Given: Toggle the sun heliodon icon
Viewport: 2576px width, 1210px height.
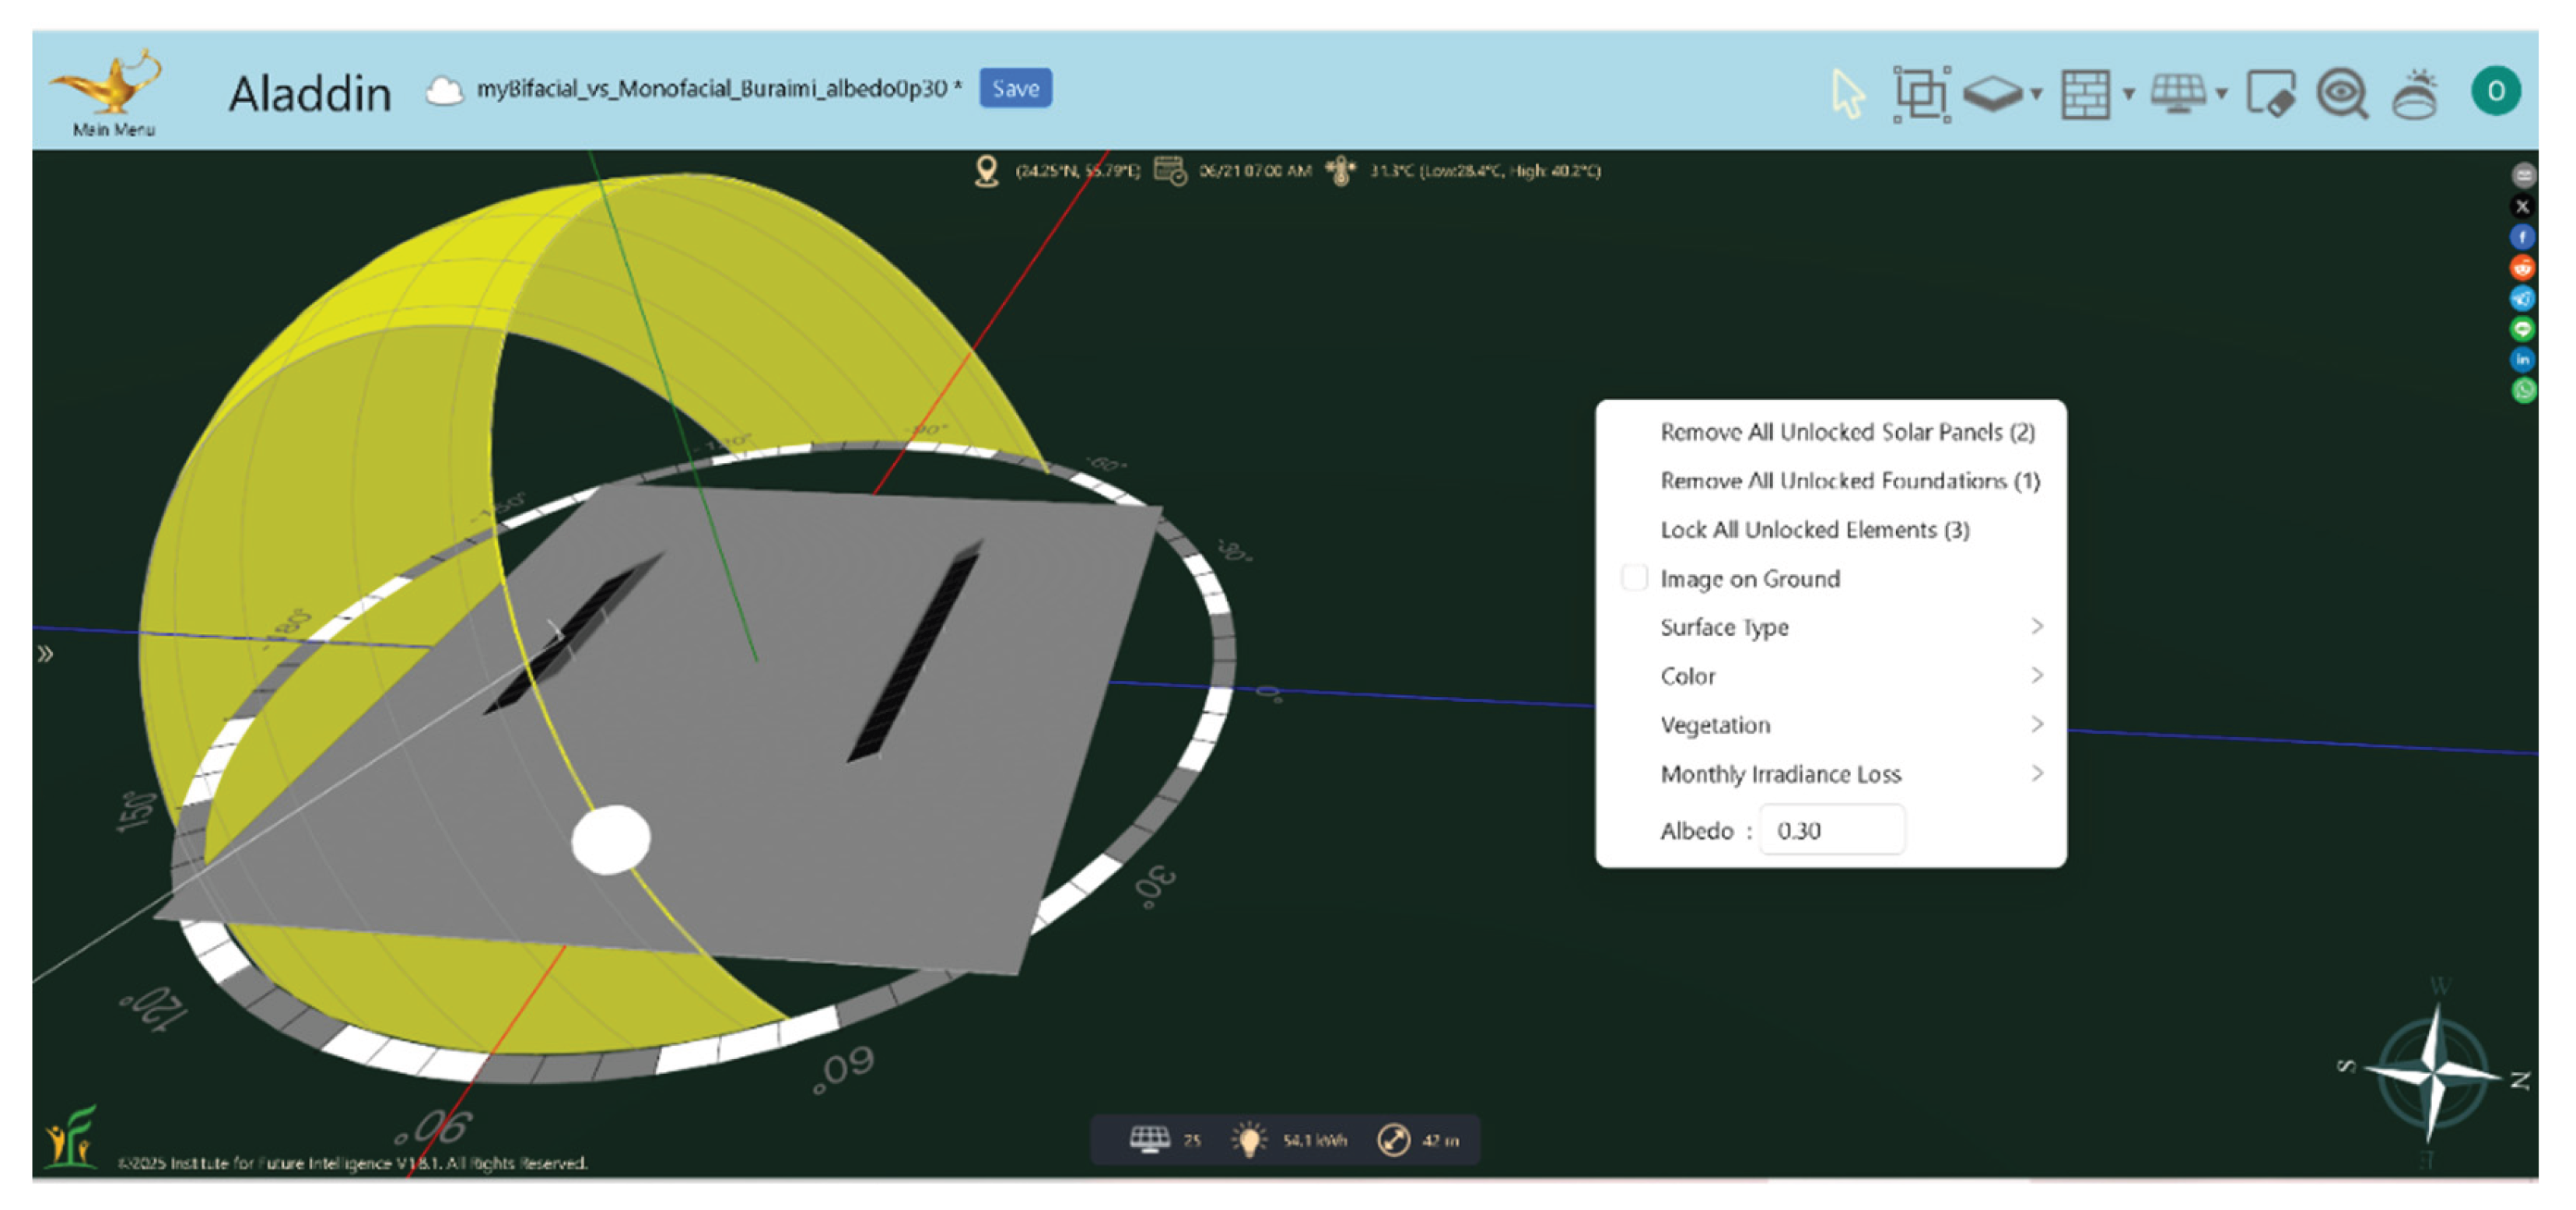Looking at the screenshot, I should point(2415,94).
